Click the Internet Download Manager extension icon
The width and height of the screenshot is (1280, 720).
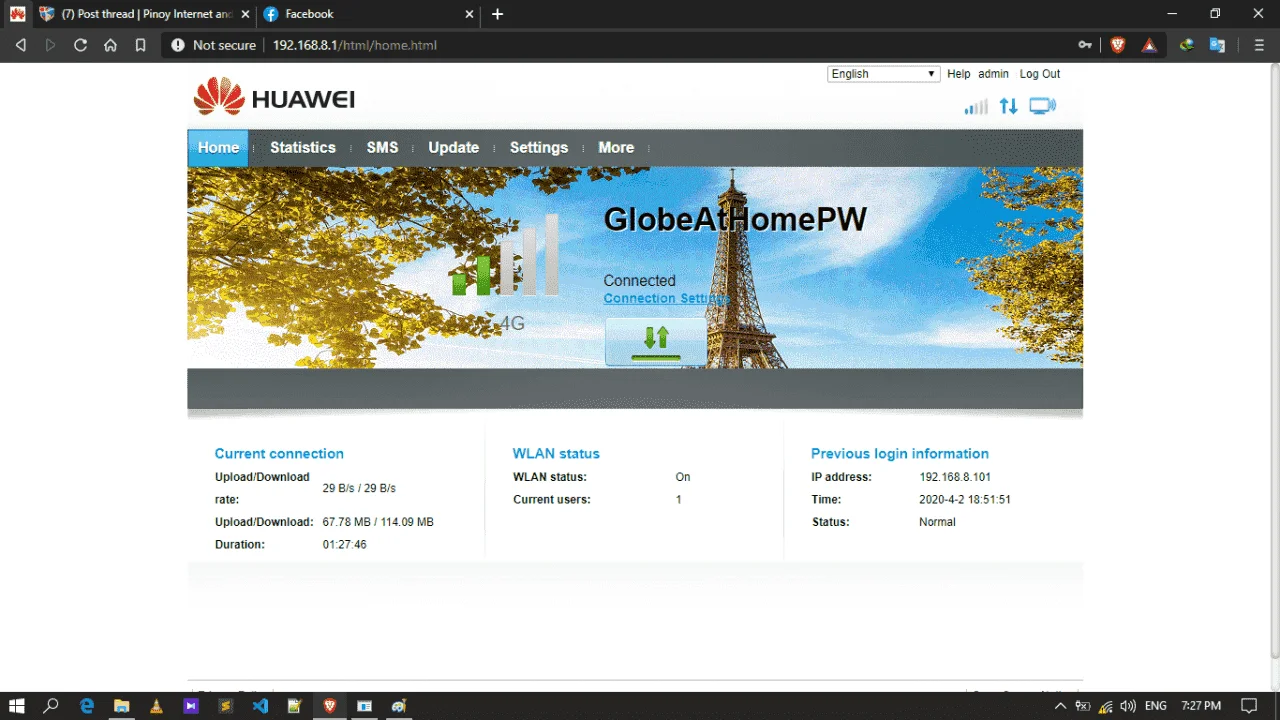point(1186,45)
